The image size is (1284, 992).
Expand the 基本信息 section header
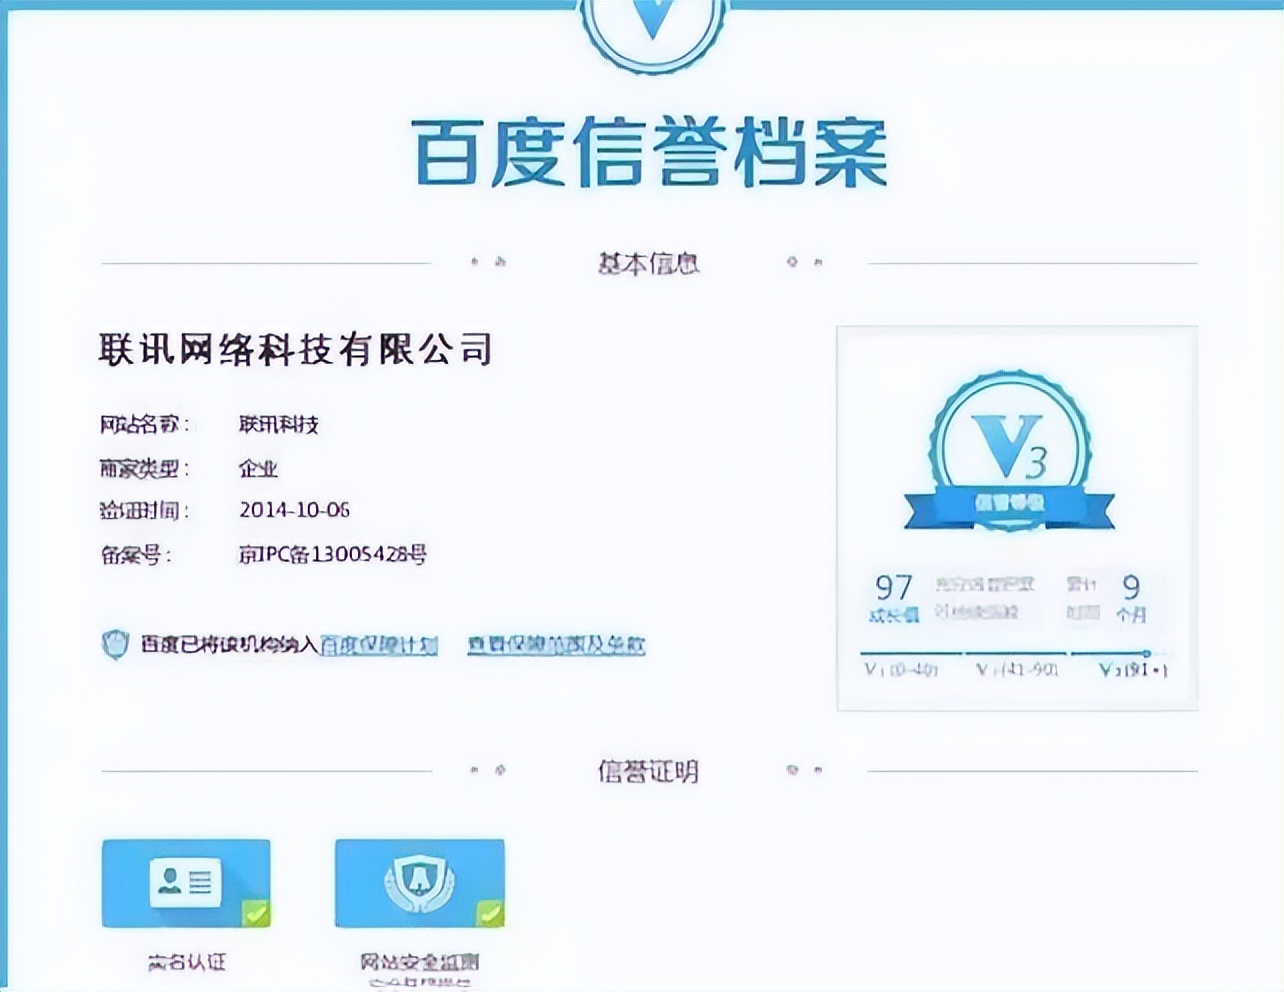[x=650, y=264]
